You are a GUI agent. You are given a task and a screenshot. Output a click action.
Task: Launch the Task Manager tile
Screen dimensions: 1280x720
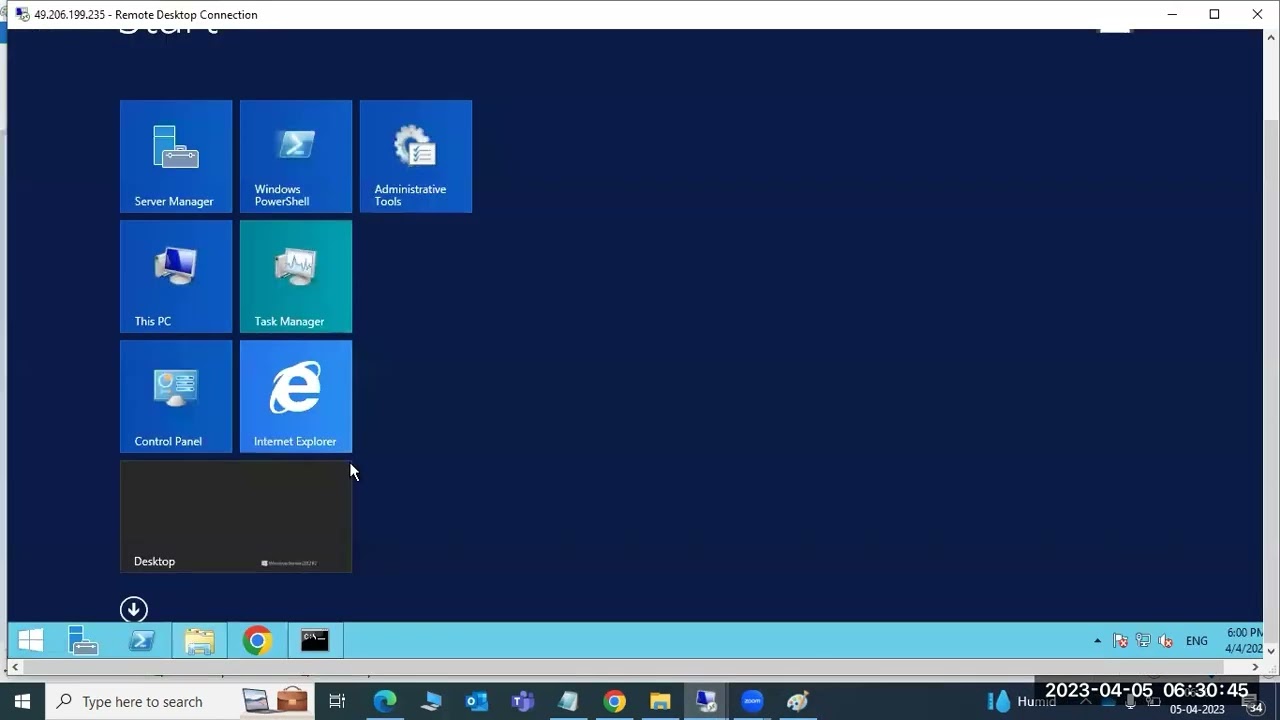click(x=296, y=276)
